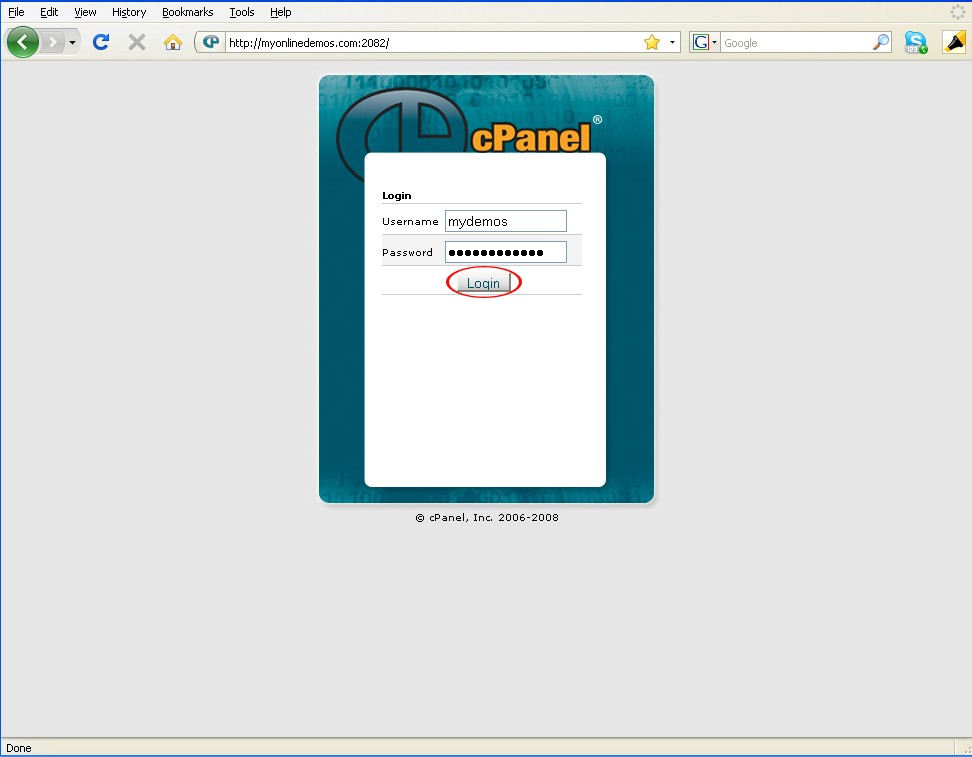
Task: Click the Forward arrow button
Action: pos(53,42)
